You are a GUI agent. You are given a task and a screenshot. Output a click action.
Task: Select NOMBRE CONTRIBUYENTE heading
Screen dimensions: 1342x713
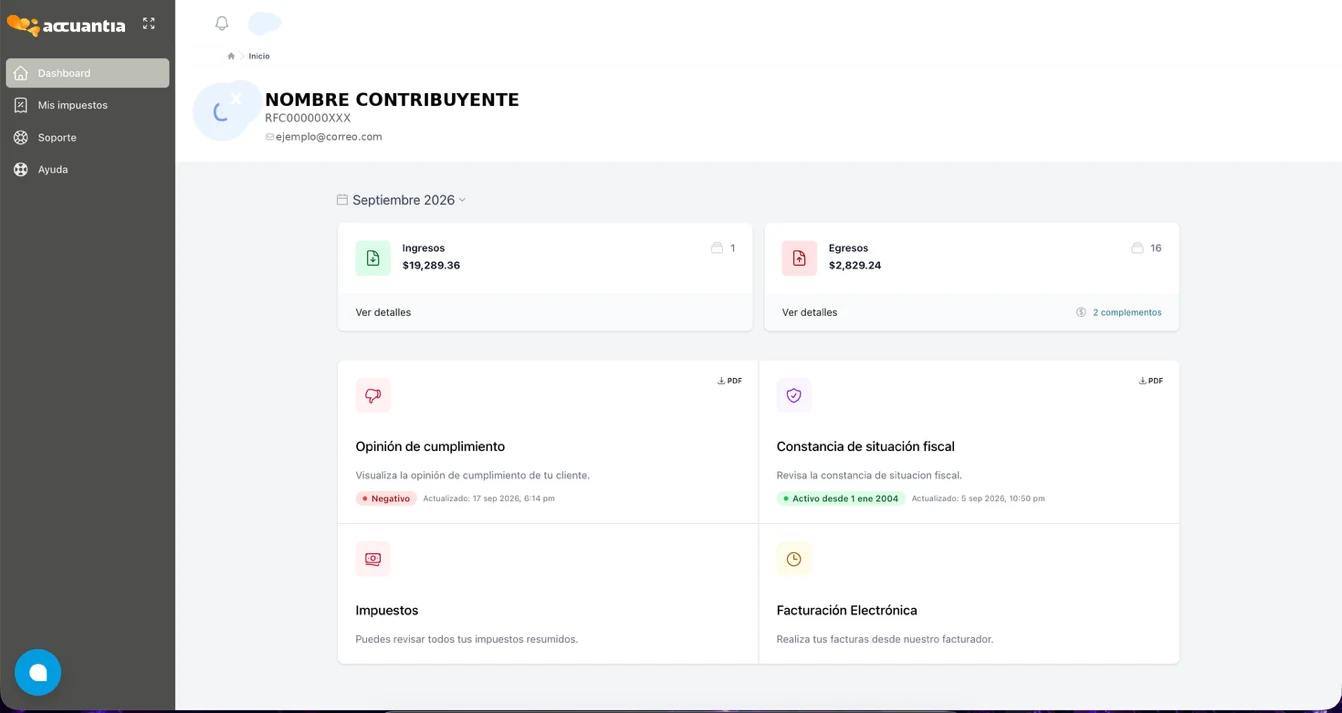pyautogui.click(x=392, y=100)
